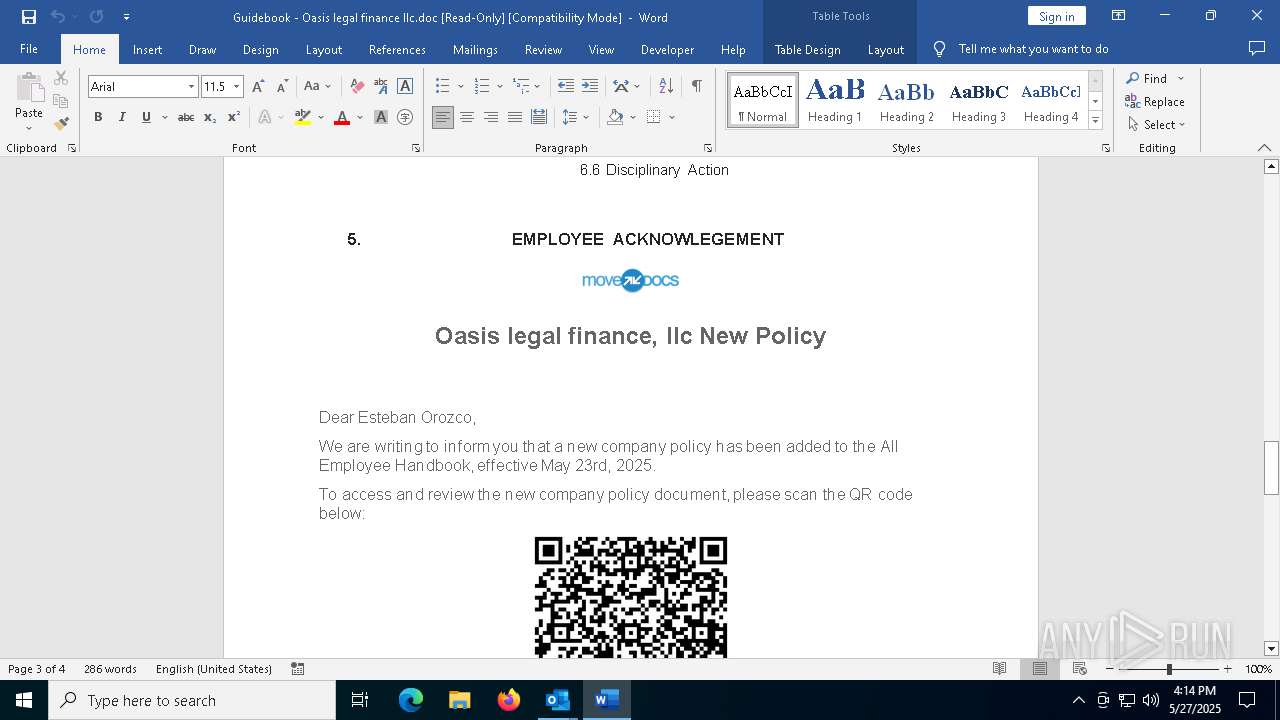The height and width of the screenshot is (720, 1280).
Task: Open Microsoft Edge from the taskbar
Action: tap(411, 700)
